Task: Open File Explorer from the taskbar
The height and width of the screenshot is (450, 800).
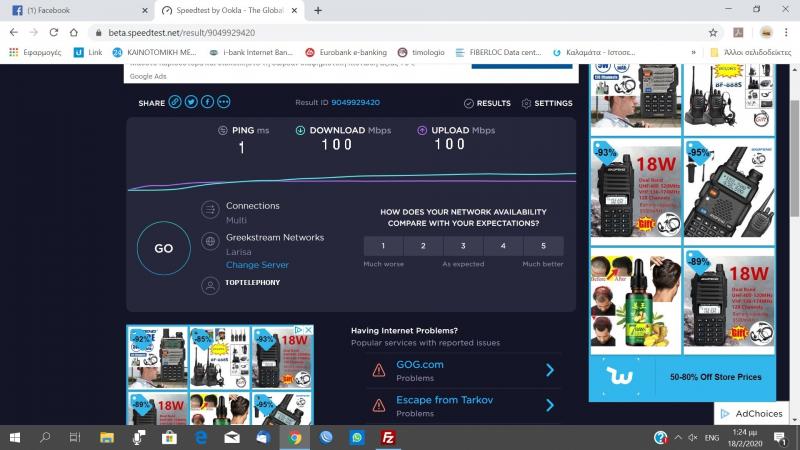Action: (107, 438)
